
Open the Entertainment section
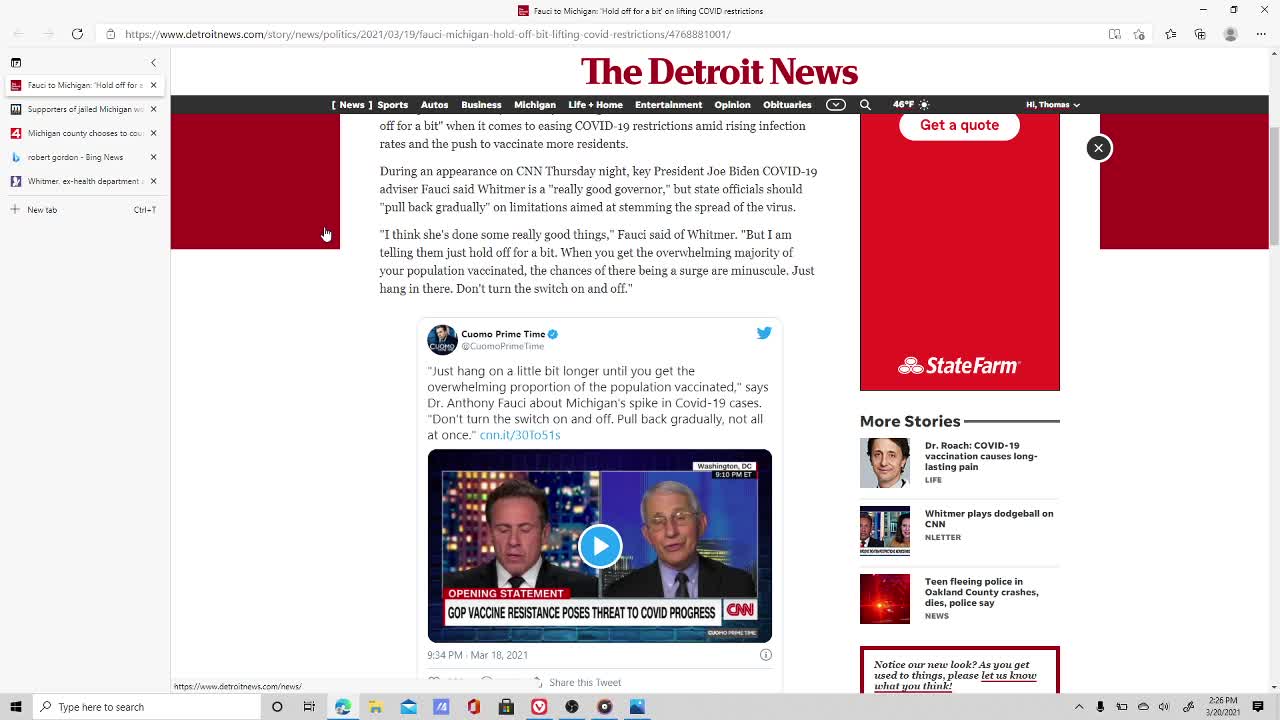(x=668, y=105)
